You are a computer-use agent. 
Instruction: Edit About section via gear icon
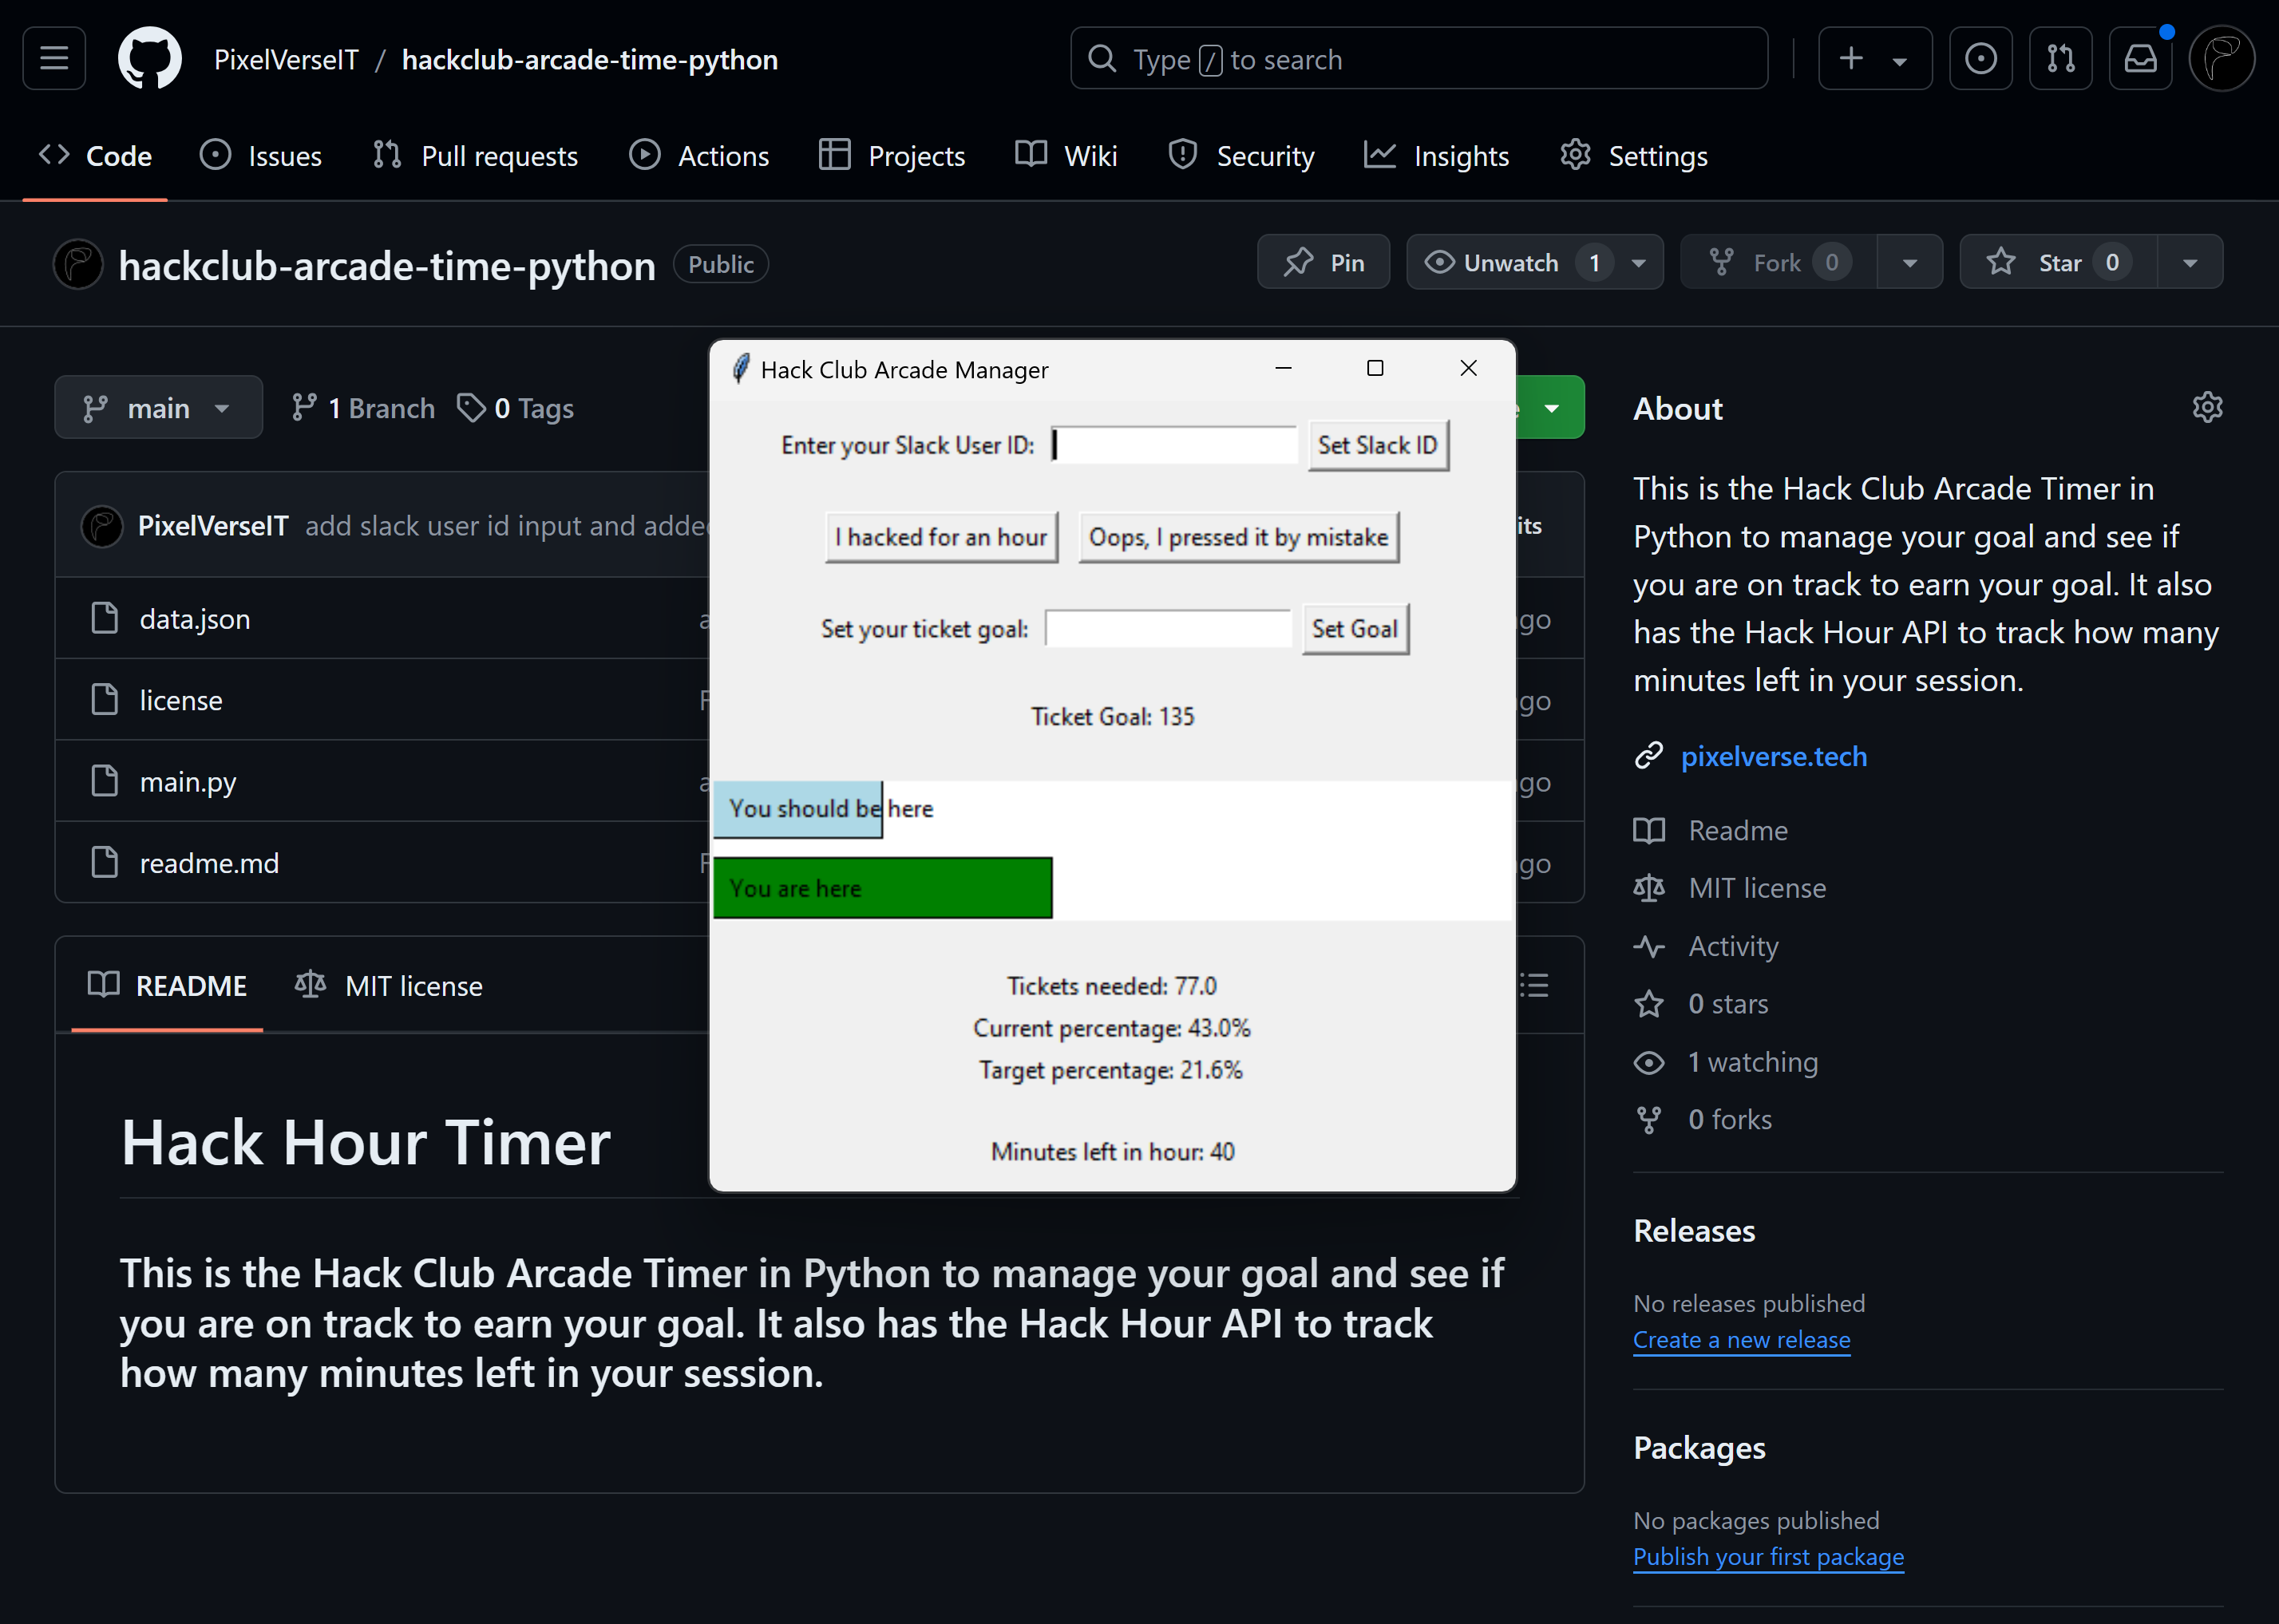(2207, 407)
